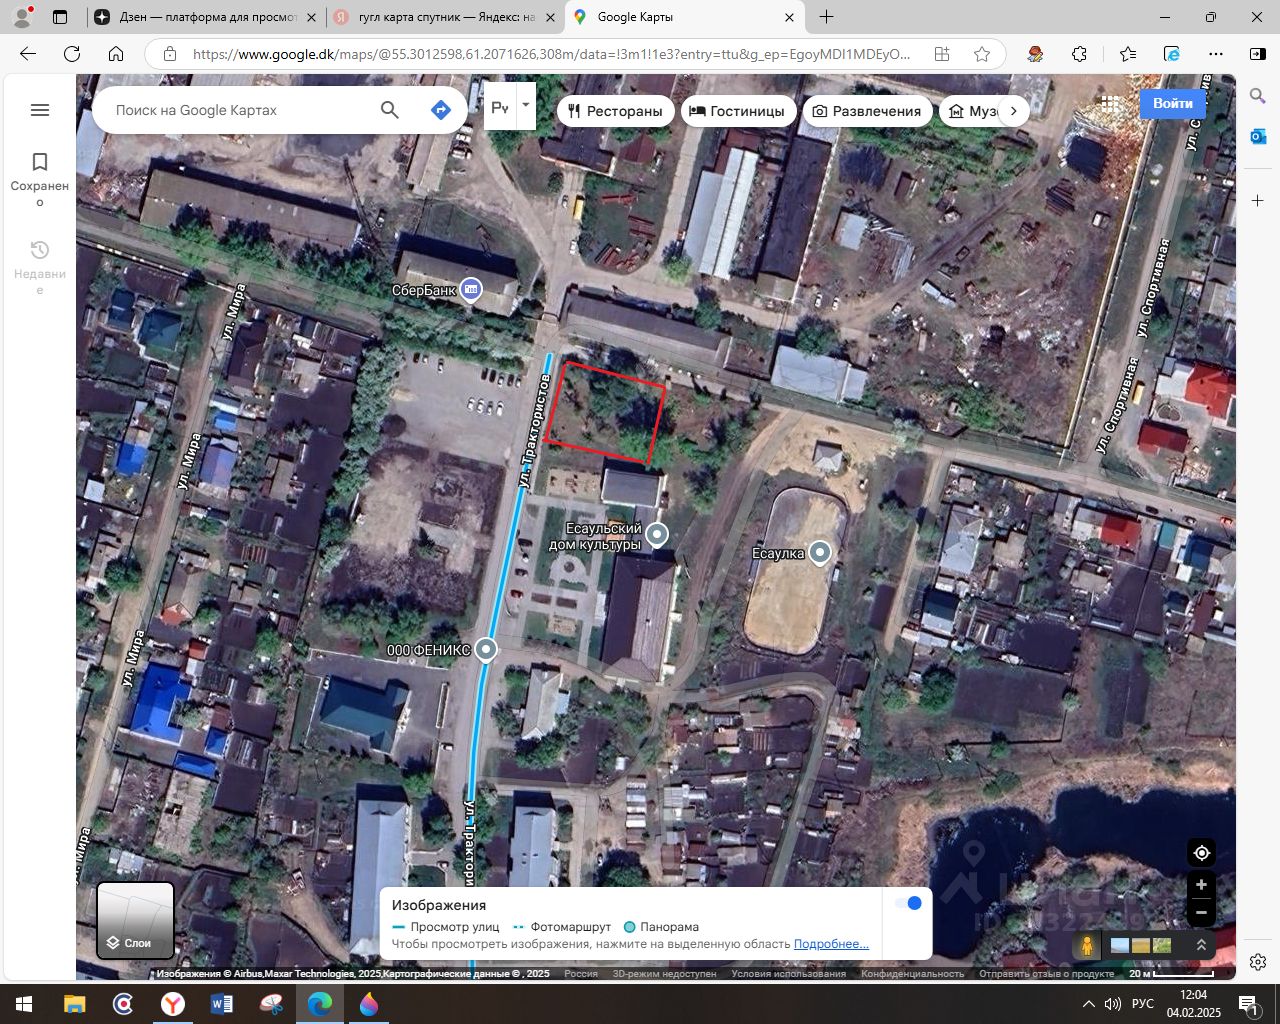This screenshot has width=1280, height=1024.
Task: Open the Подробнее link
Action: point(830,944)
